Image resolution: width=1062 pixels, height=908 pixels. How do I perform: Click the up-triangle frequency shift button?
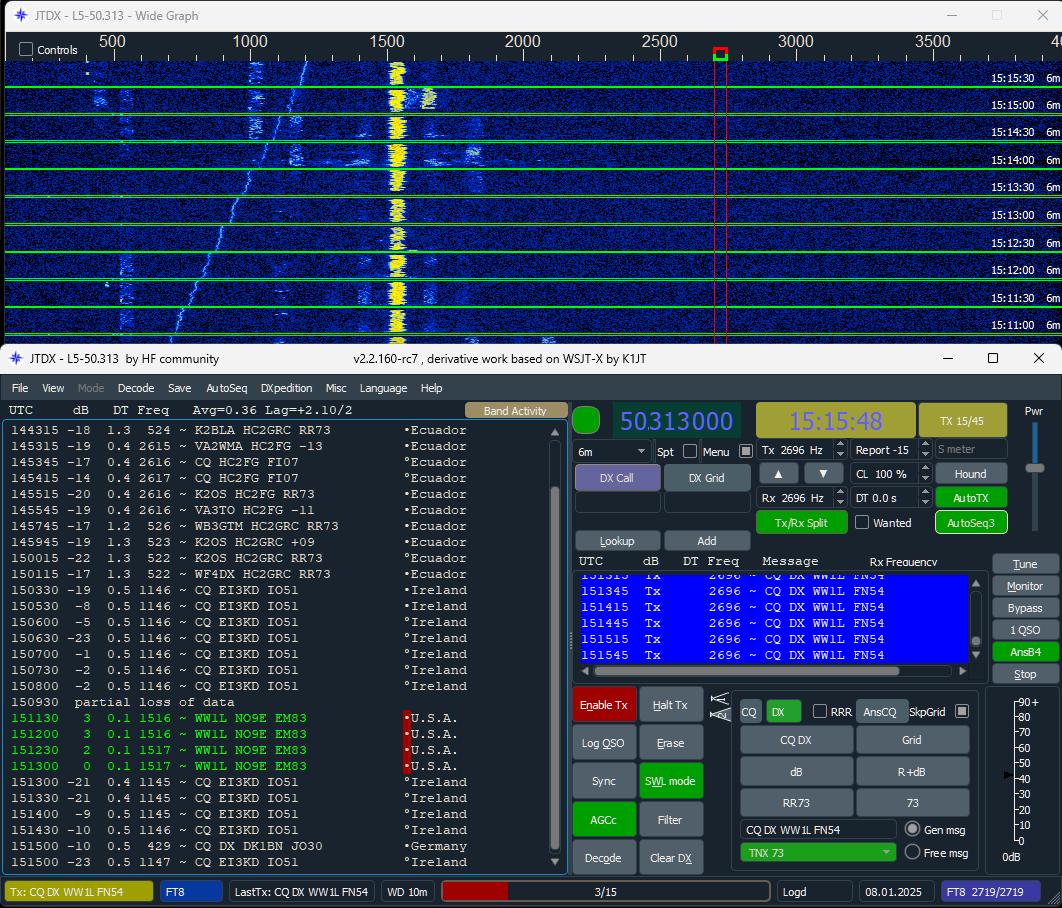[778, 474]
